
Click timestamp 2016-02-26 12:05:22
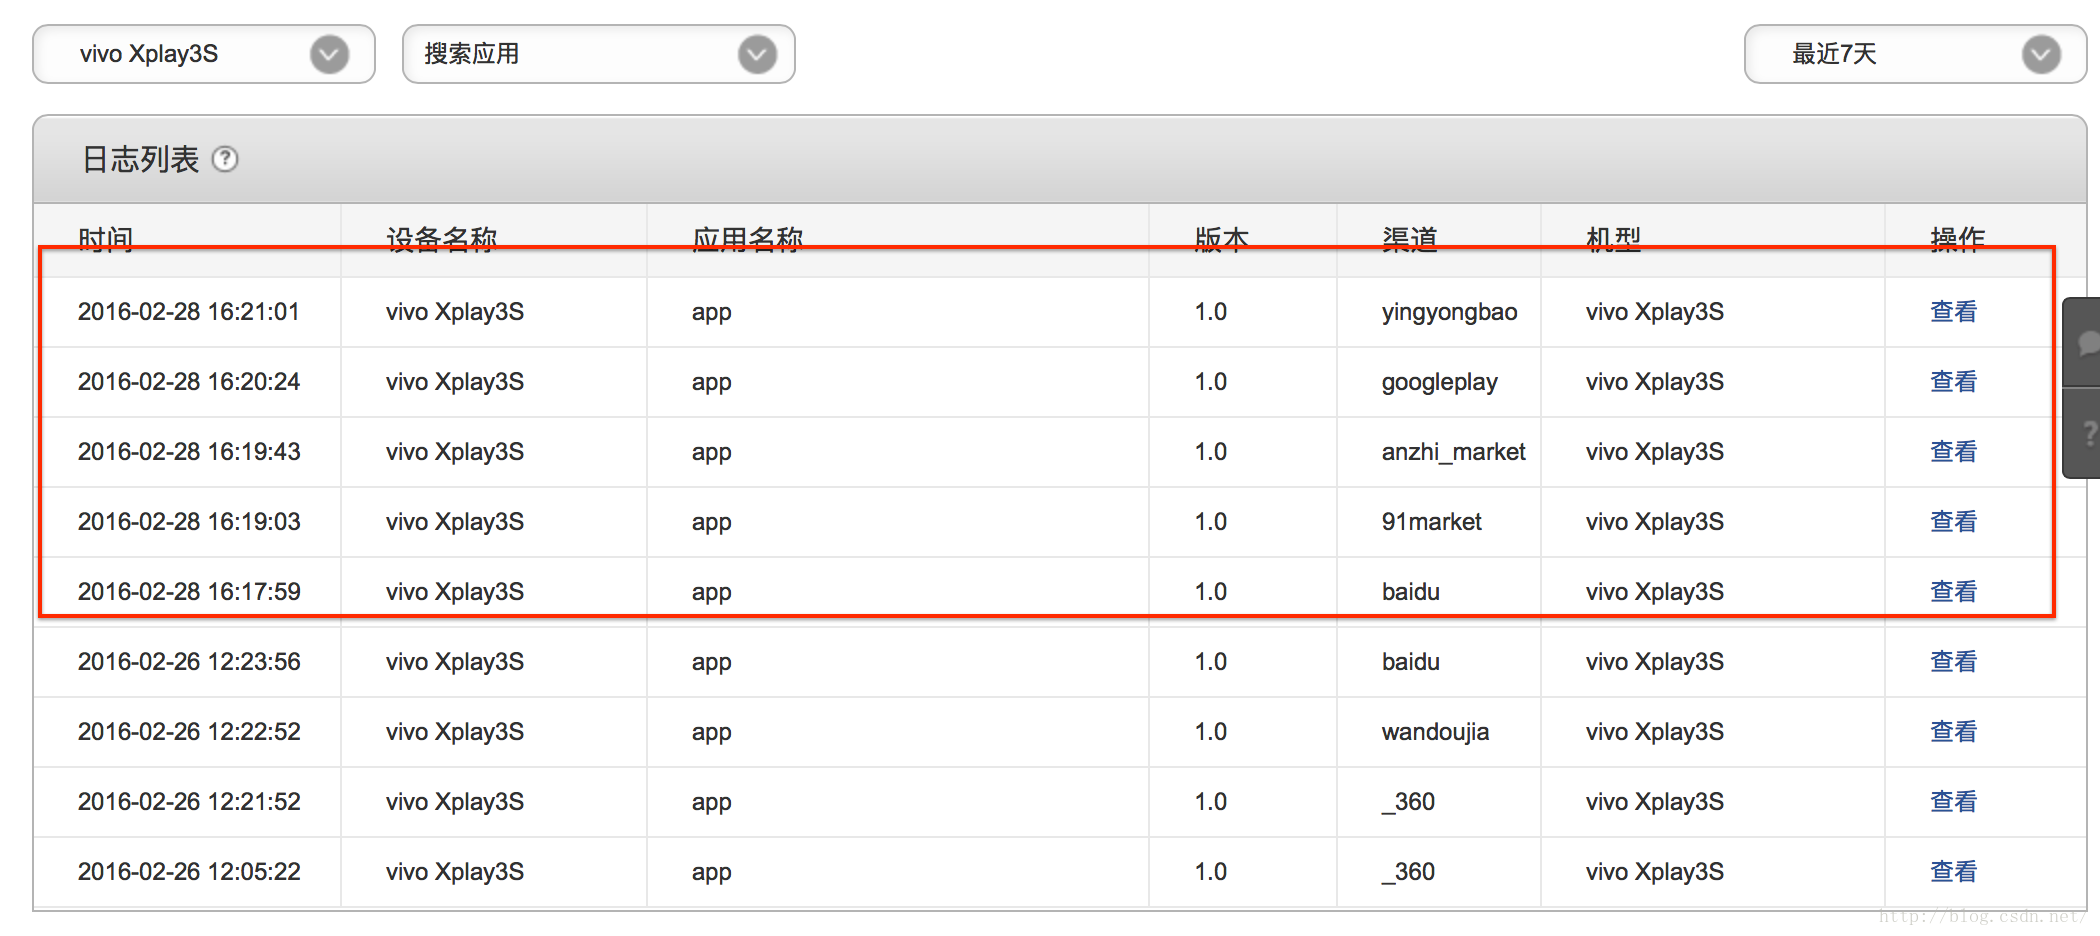pyautogui.click(x=189, y=872)
